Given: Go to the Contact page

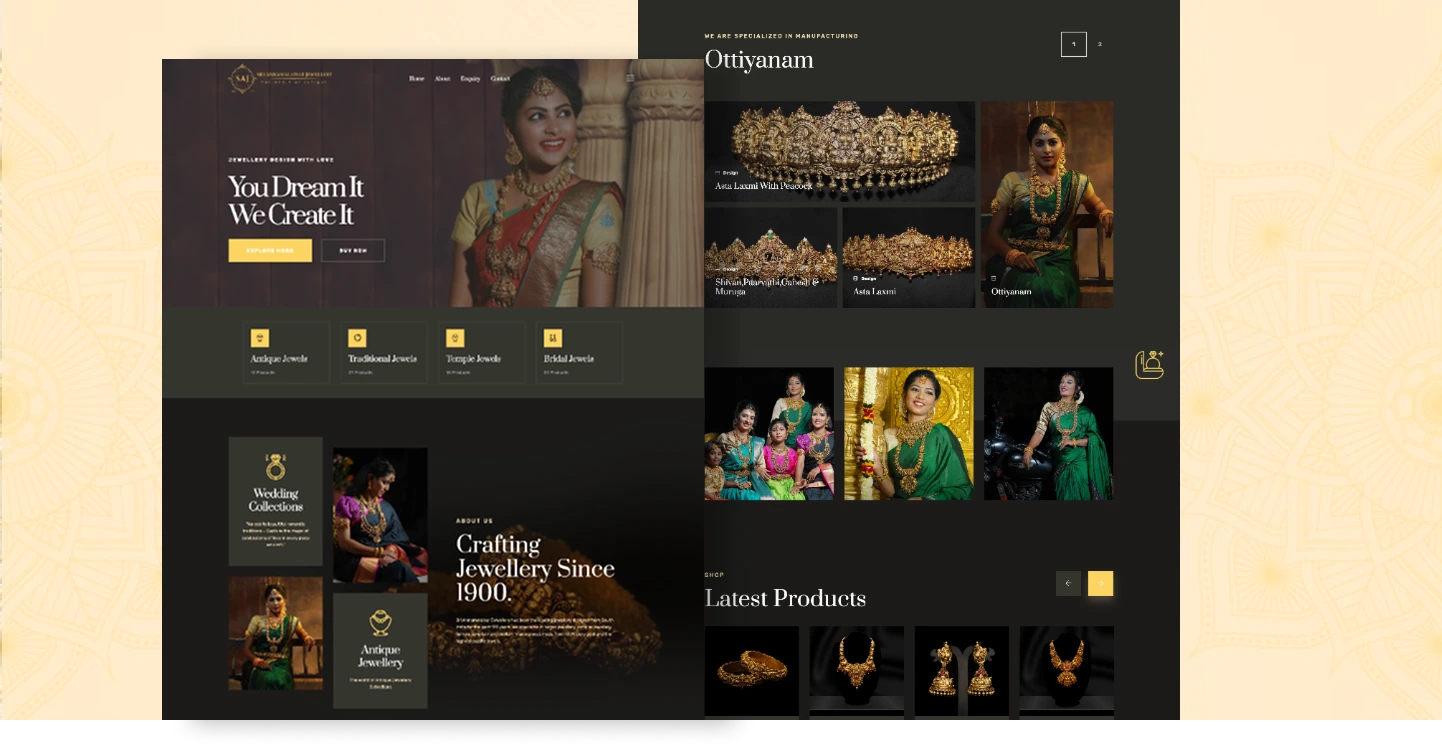Looking at the screenshot, I should (x=500, y=78).
